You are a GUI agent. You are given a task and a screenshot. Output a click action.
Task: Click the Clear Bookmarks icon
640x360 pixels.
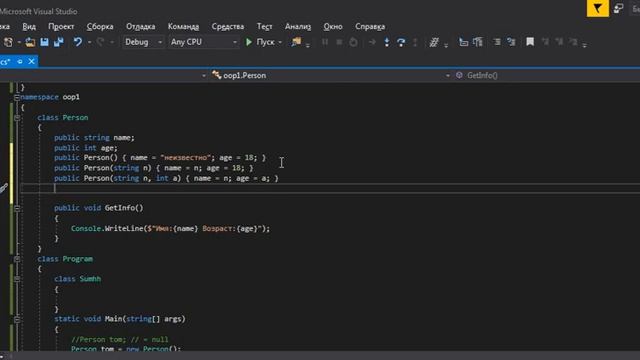pyautogui.click(x=573, y=42)
